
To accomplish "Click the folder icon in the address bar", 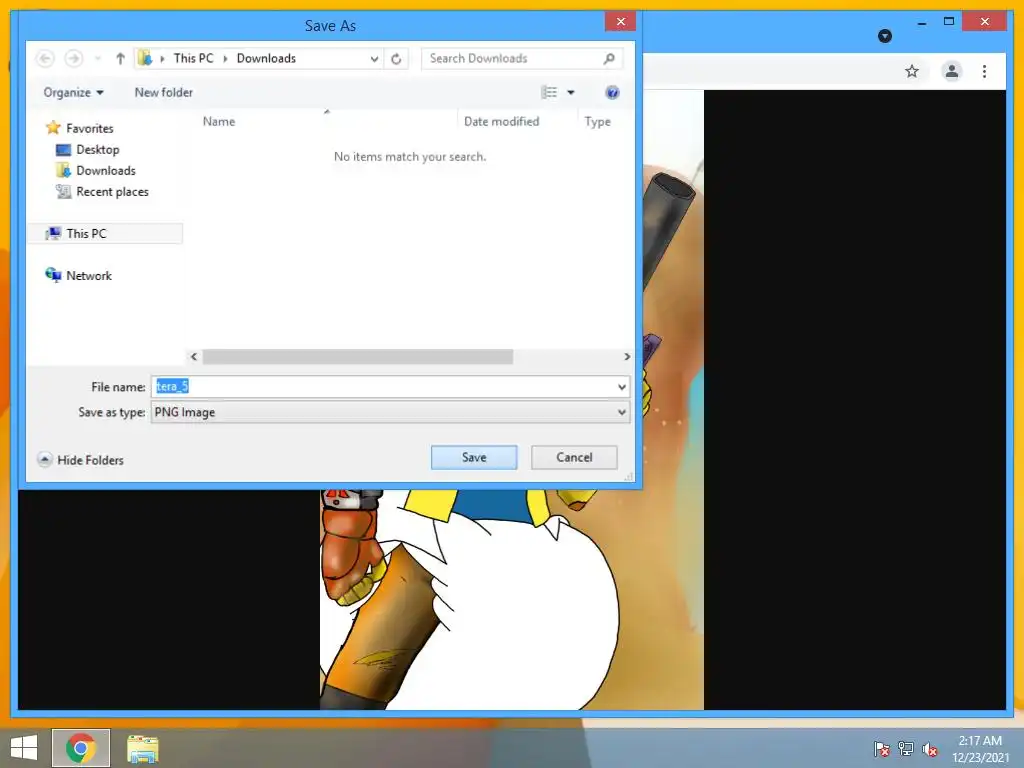I will (145, 58).
